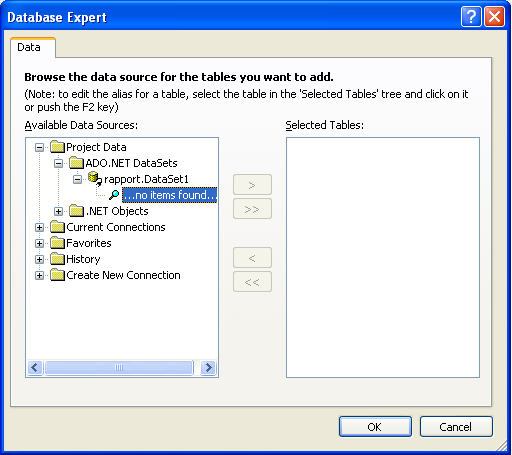Viewport: 512px width, 455px height.
Task: Click the rapport.DataSet1 database icon
Action: tap(95, 179)
